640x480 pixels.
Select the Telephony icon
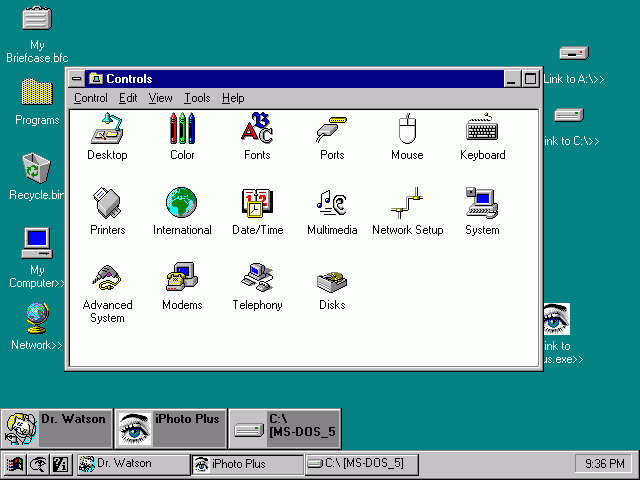click(257, 277)
